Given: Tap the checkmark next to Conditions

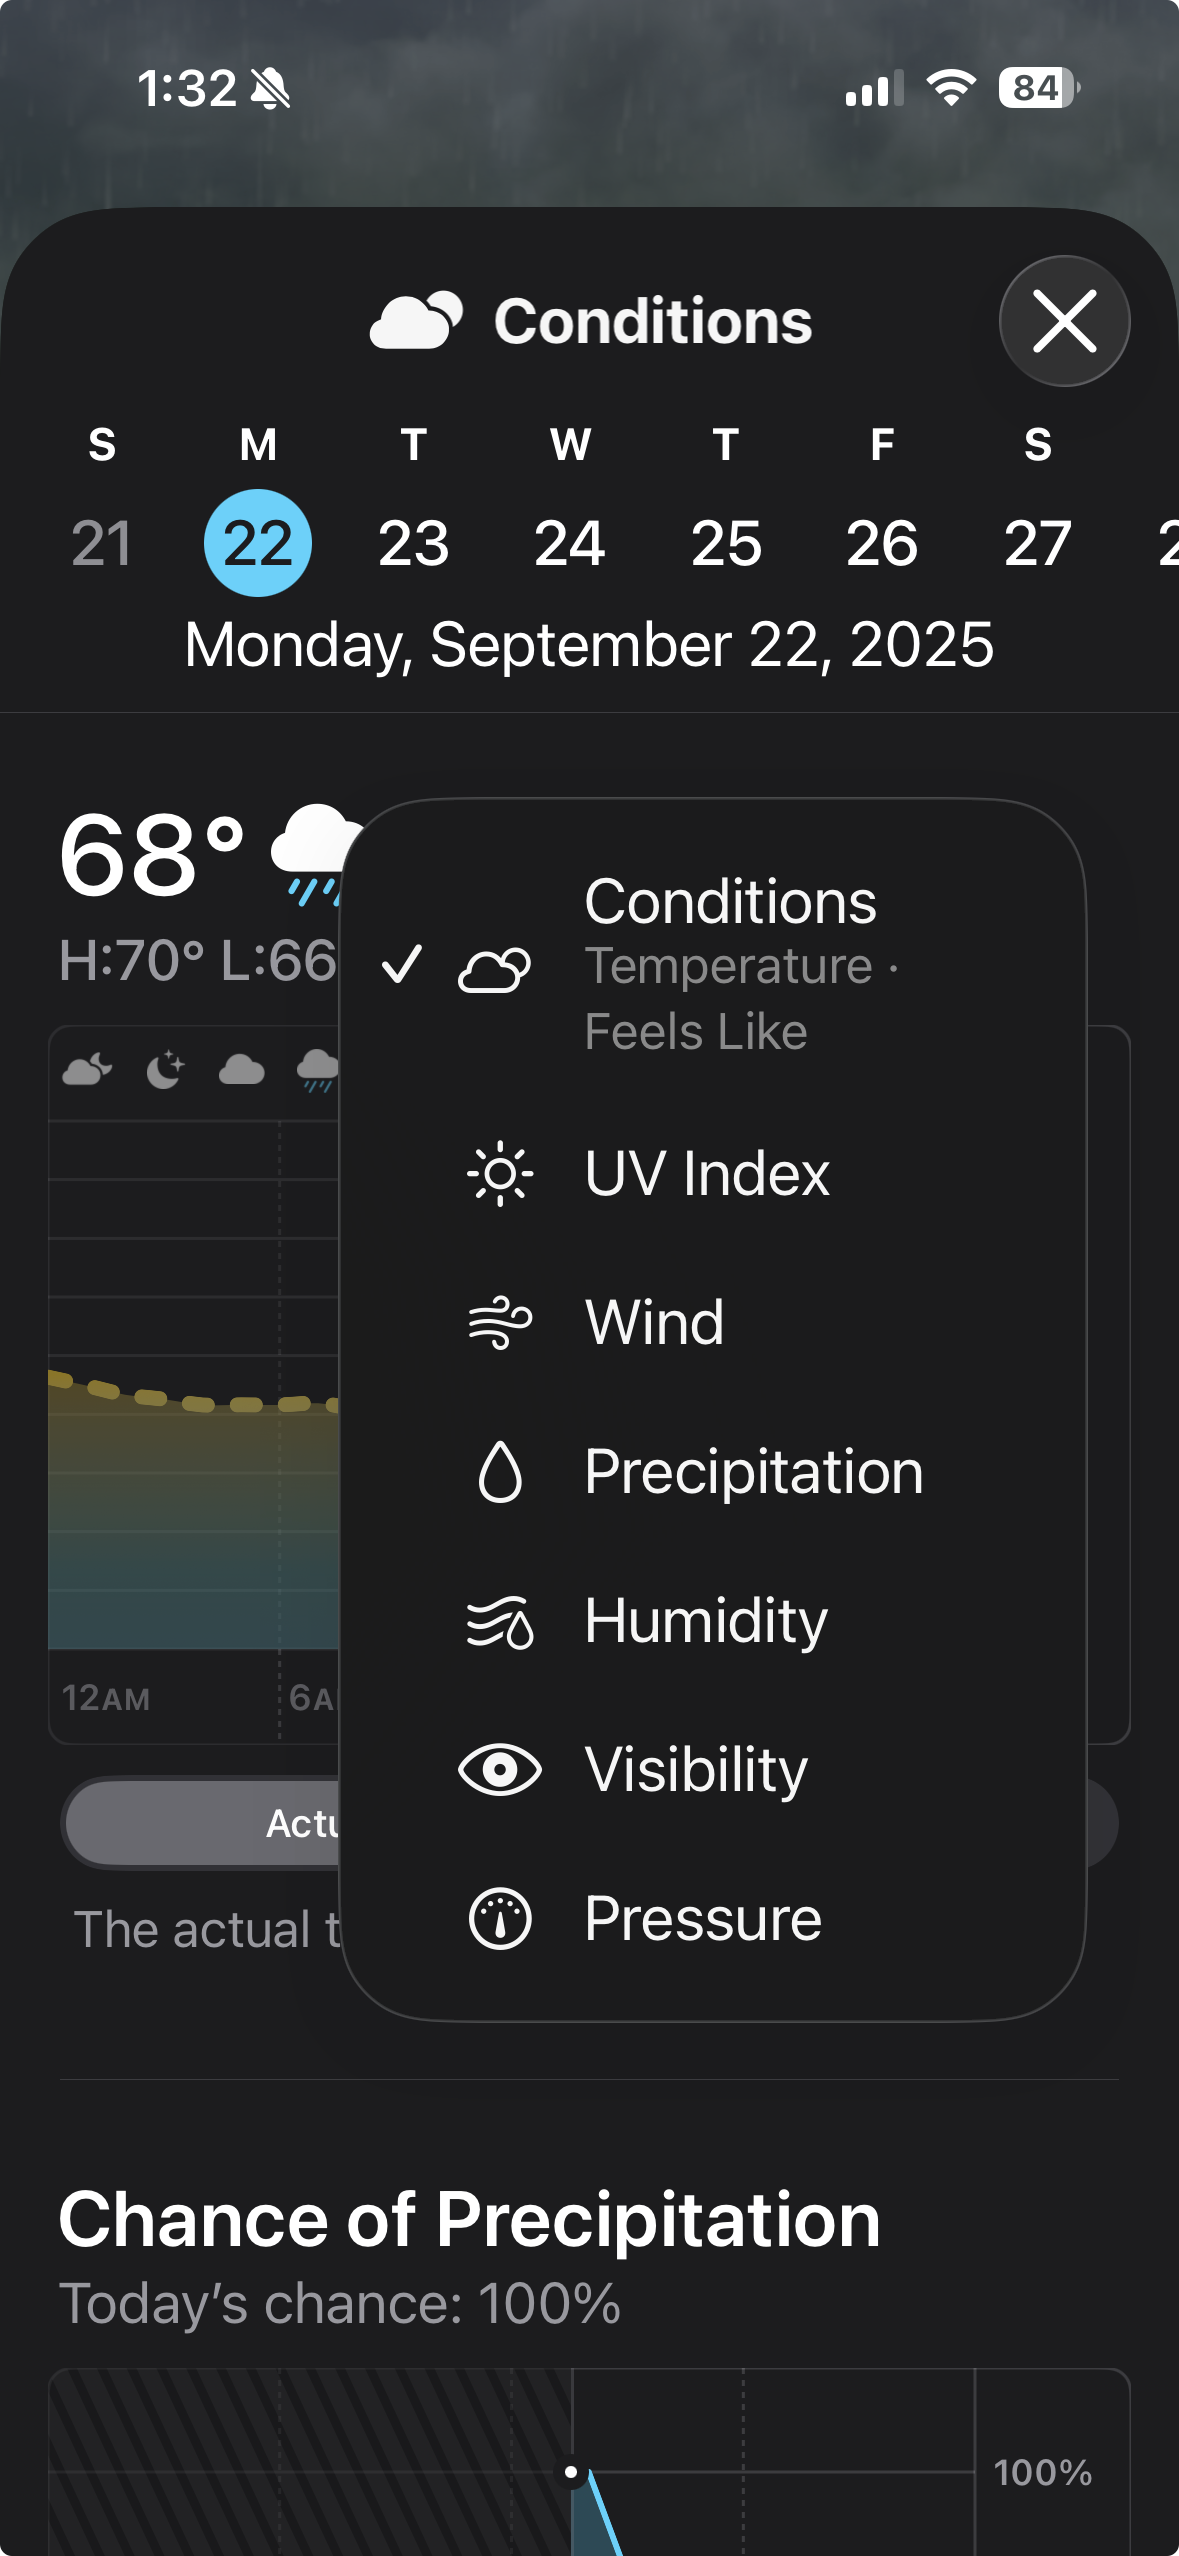Looking at the screenshot, I should (402, 965).
